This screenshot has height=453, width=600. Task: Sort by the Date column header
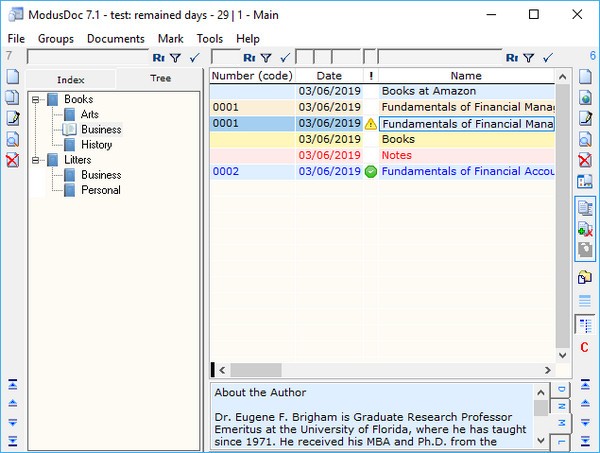pos(329,76)
